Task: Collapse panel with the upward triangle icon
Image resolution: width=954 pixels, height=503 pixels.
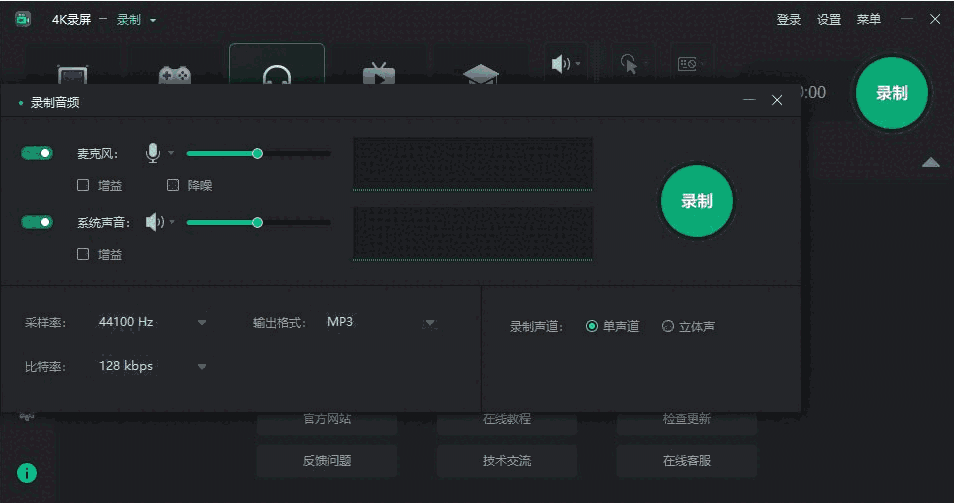Action: tap(930, 162)
